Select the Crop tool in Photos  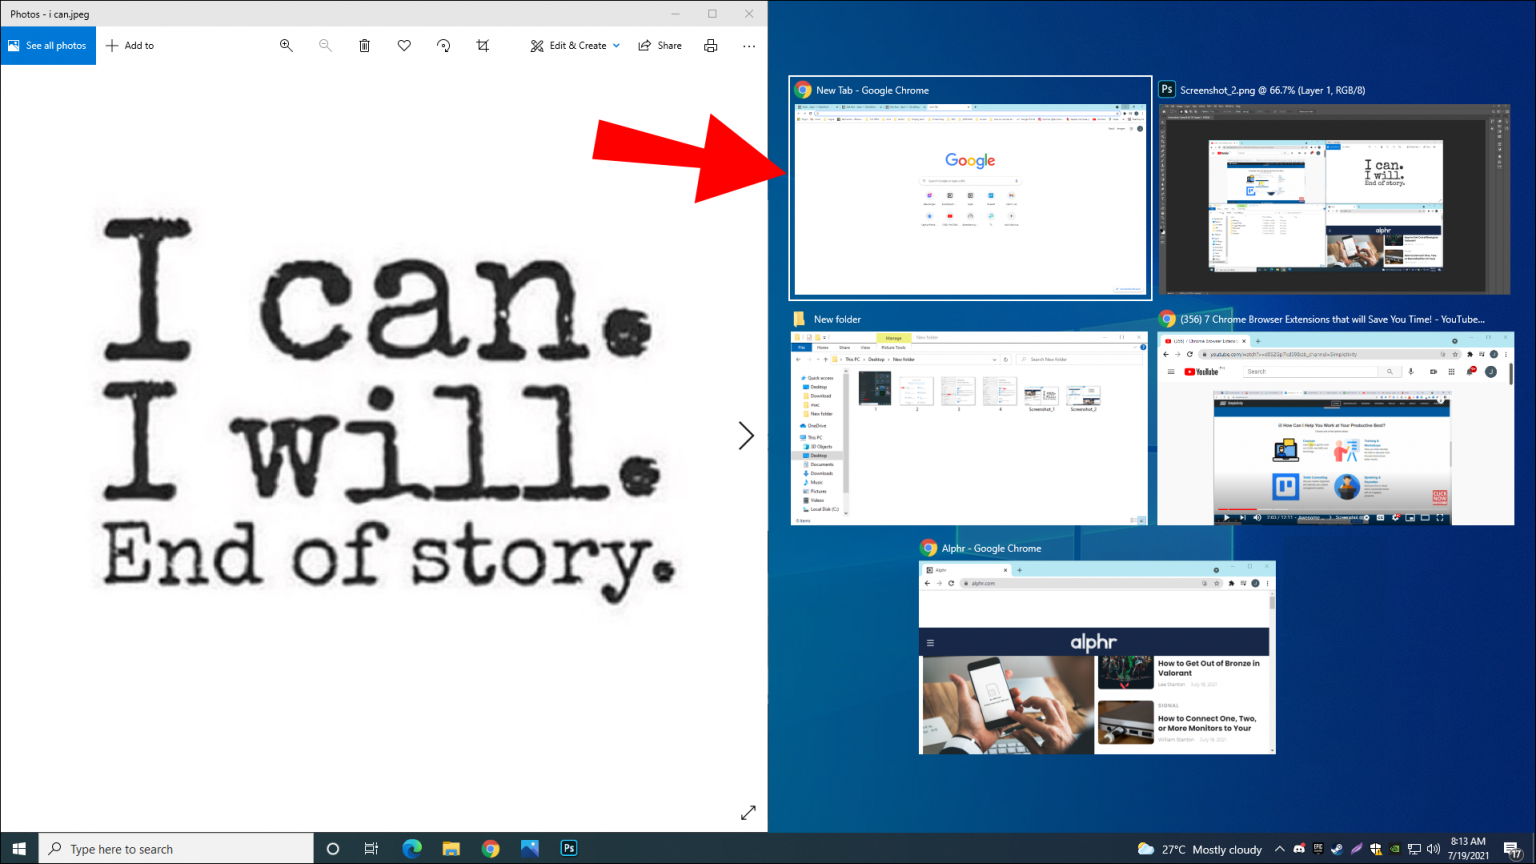tap(482, 45)
